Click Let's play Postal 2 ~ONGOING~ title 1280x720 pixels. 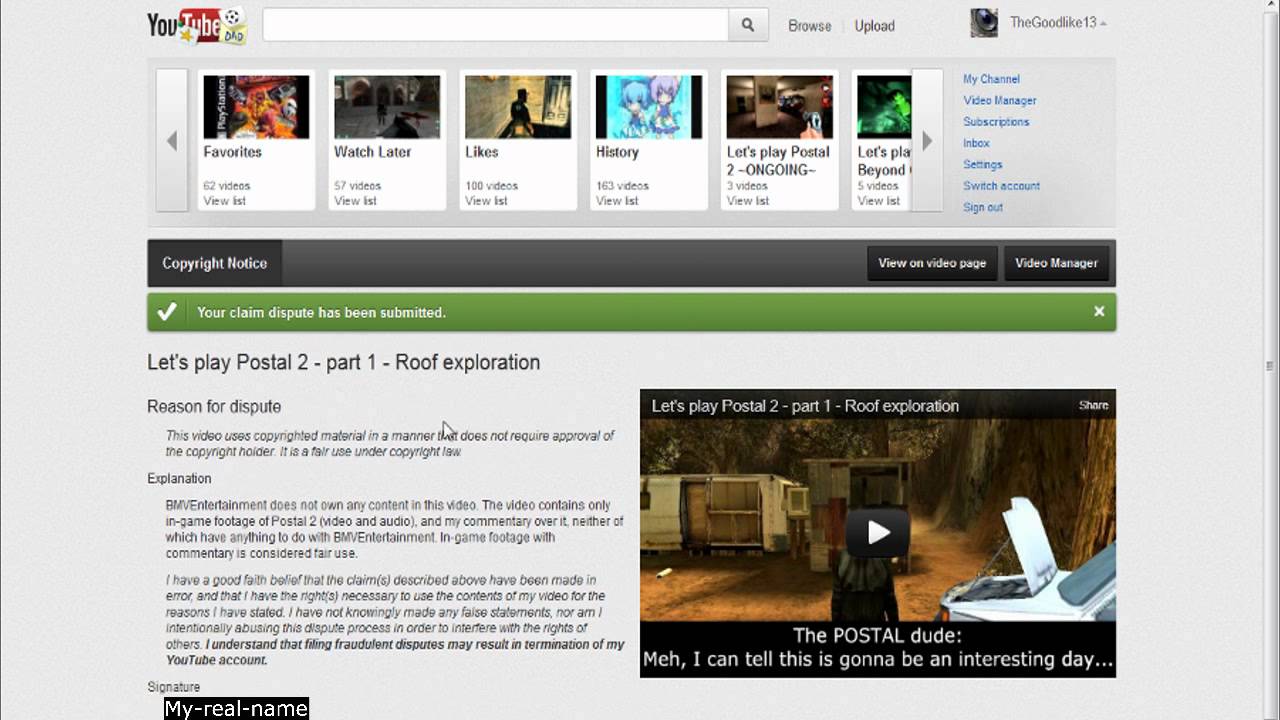pyautogui.click(x=778, y=161)
